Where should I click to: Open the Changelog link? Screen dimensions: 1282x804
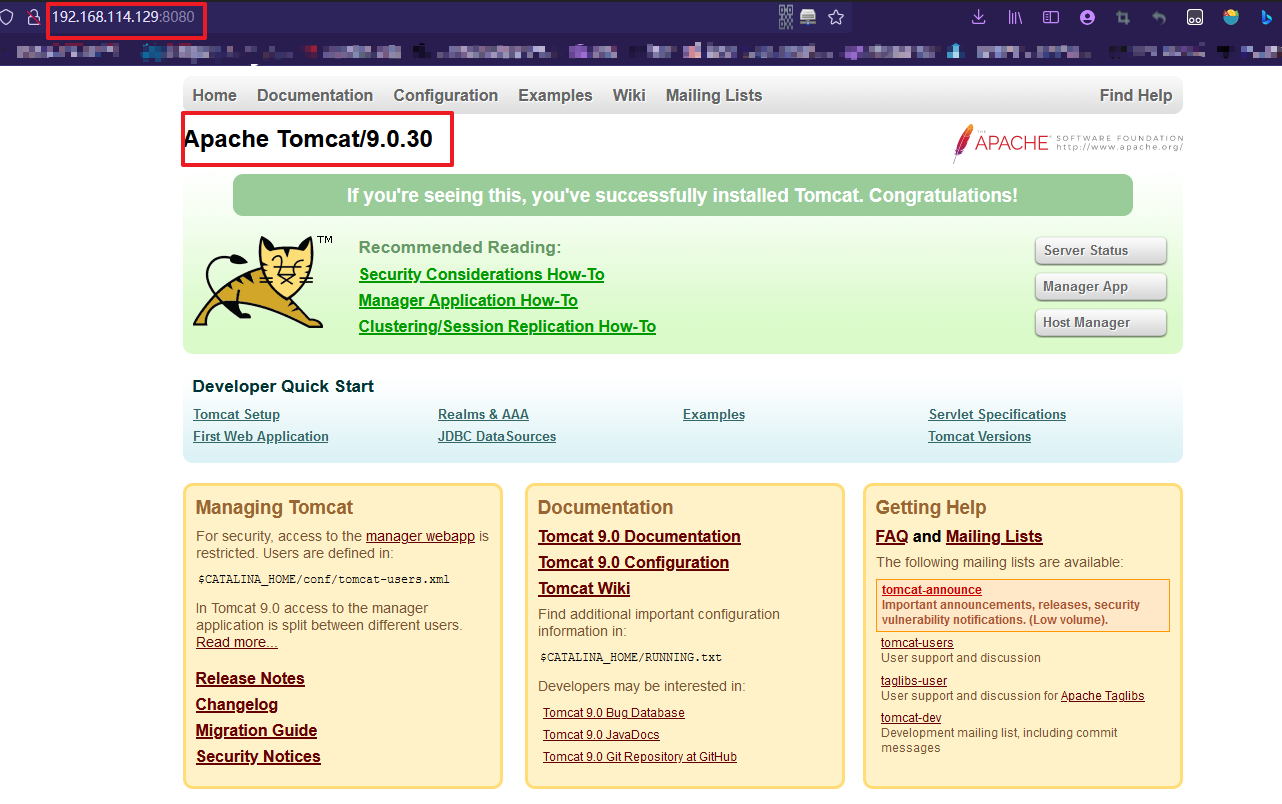click(237, 704)
